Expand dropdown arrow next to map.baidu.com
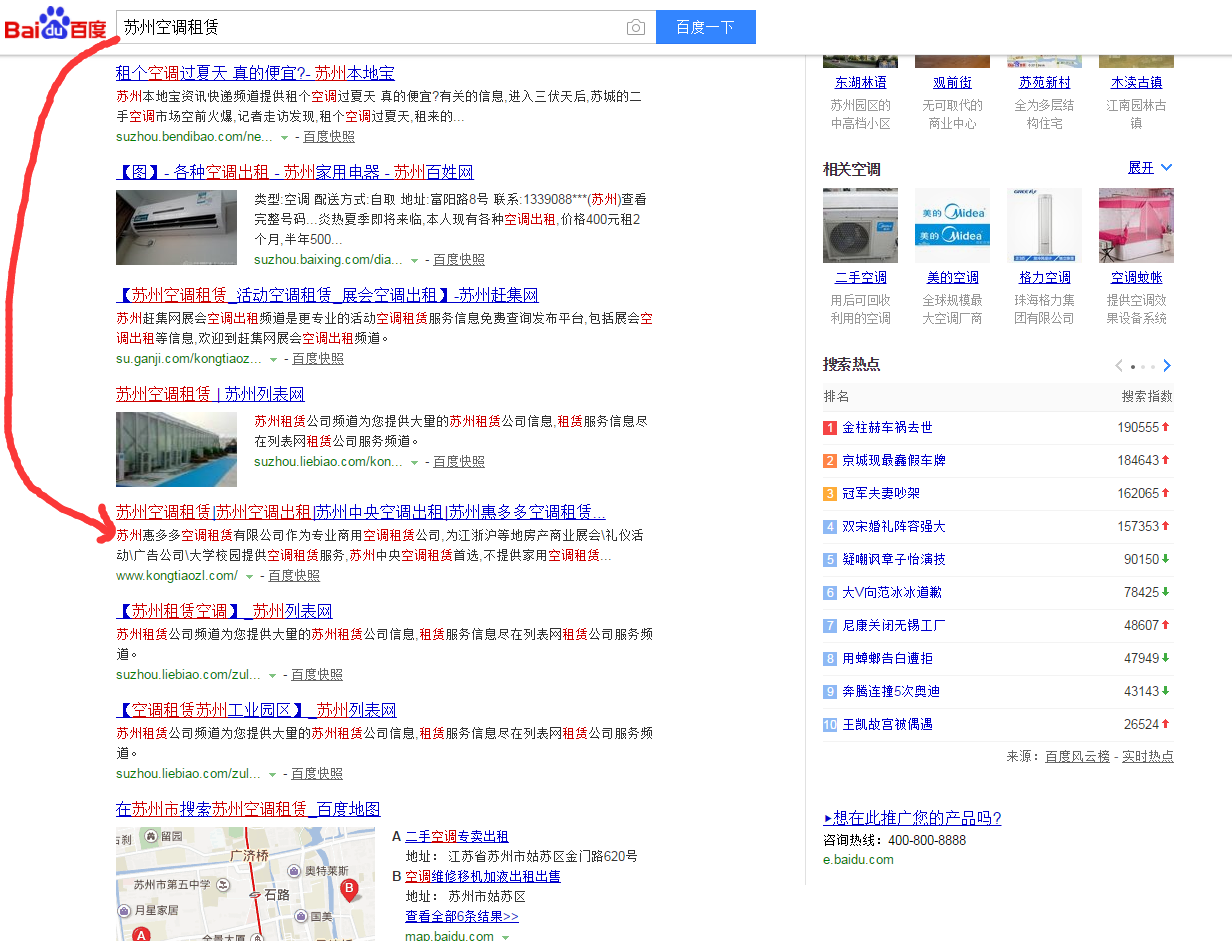Viewport: 1232px width, 941px height. [506, 937]
